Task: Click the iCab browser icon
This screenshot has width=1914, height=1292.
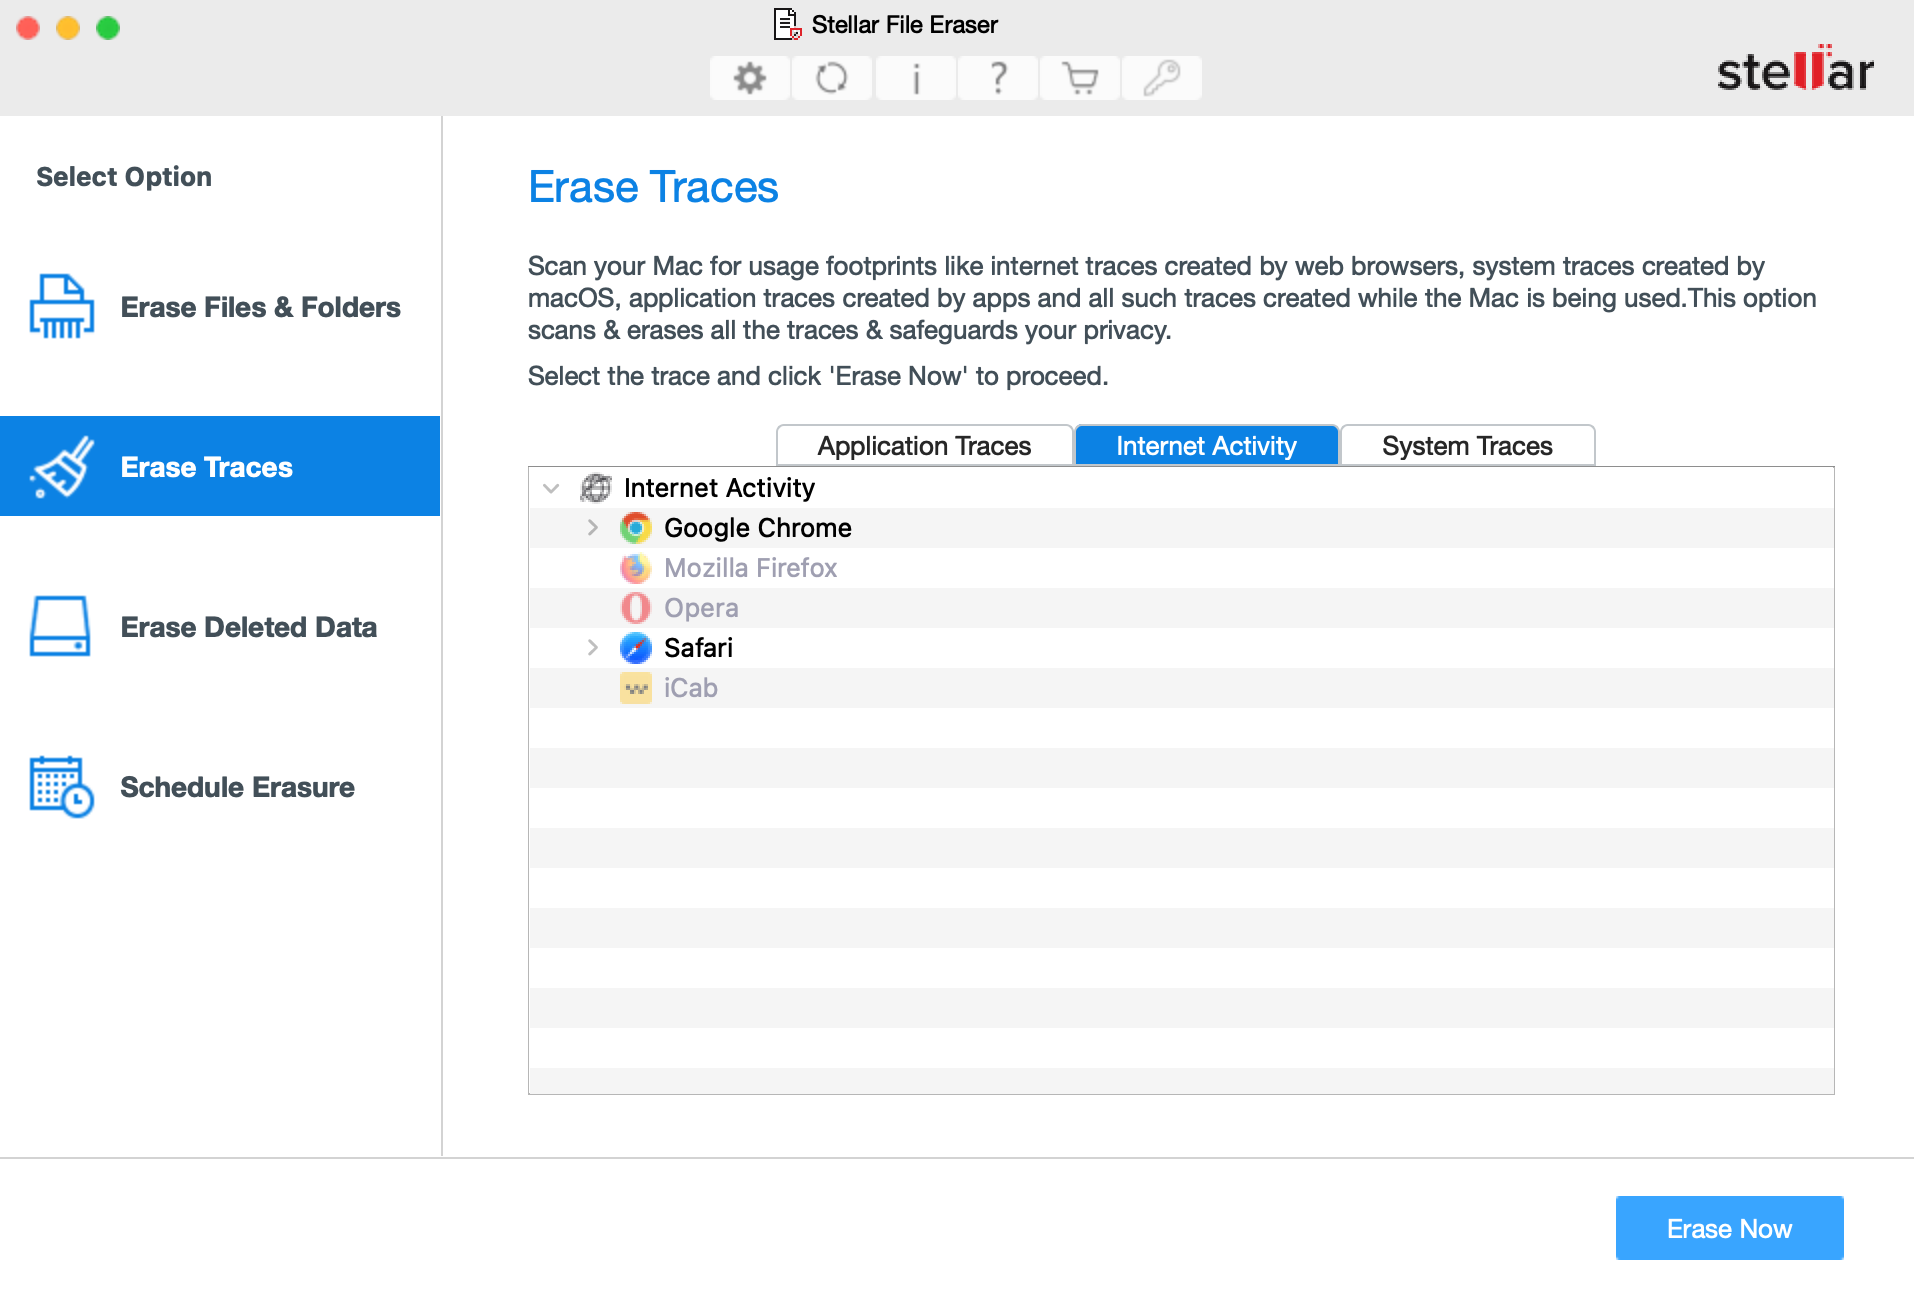Action: 636,688
